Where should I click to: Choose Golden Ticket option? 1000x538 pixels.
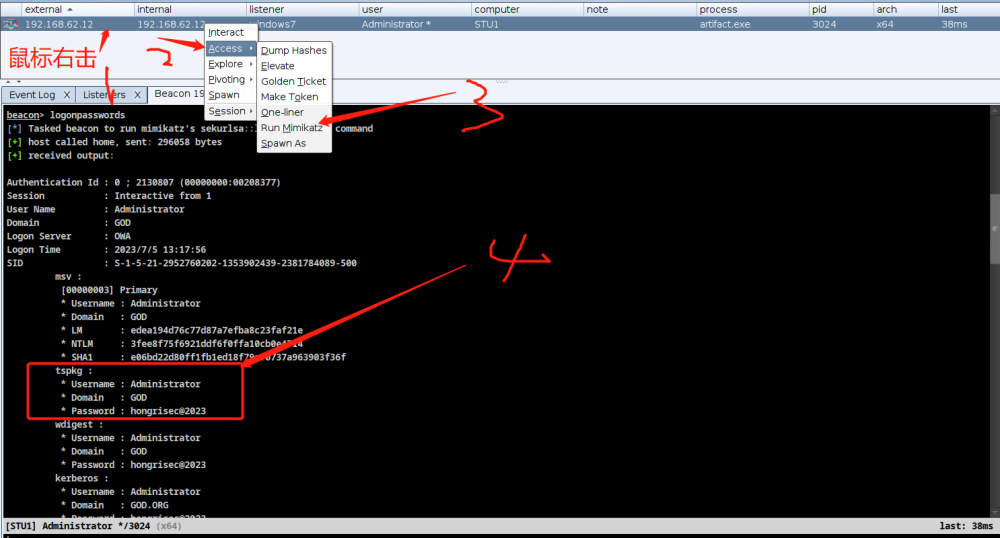pos(293,82)
